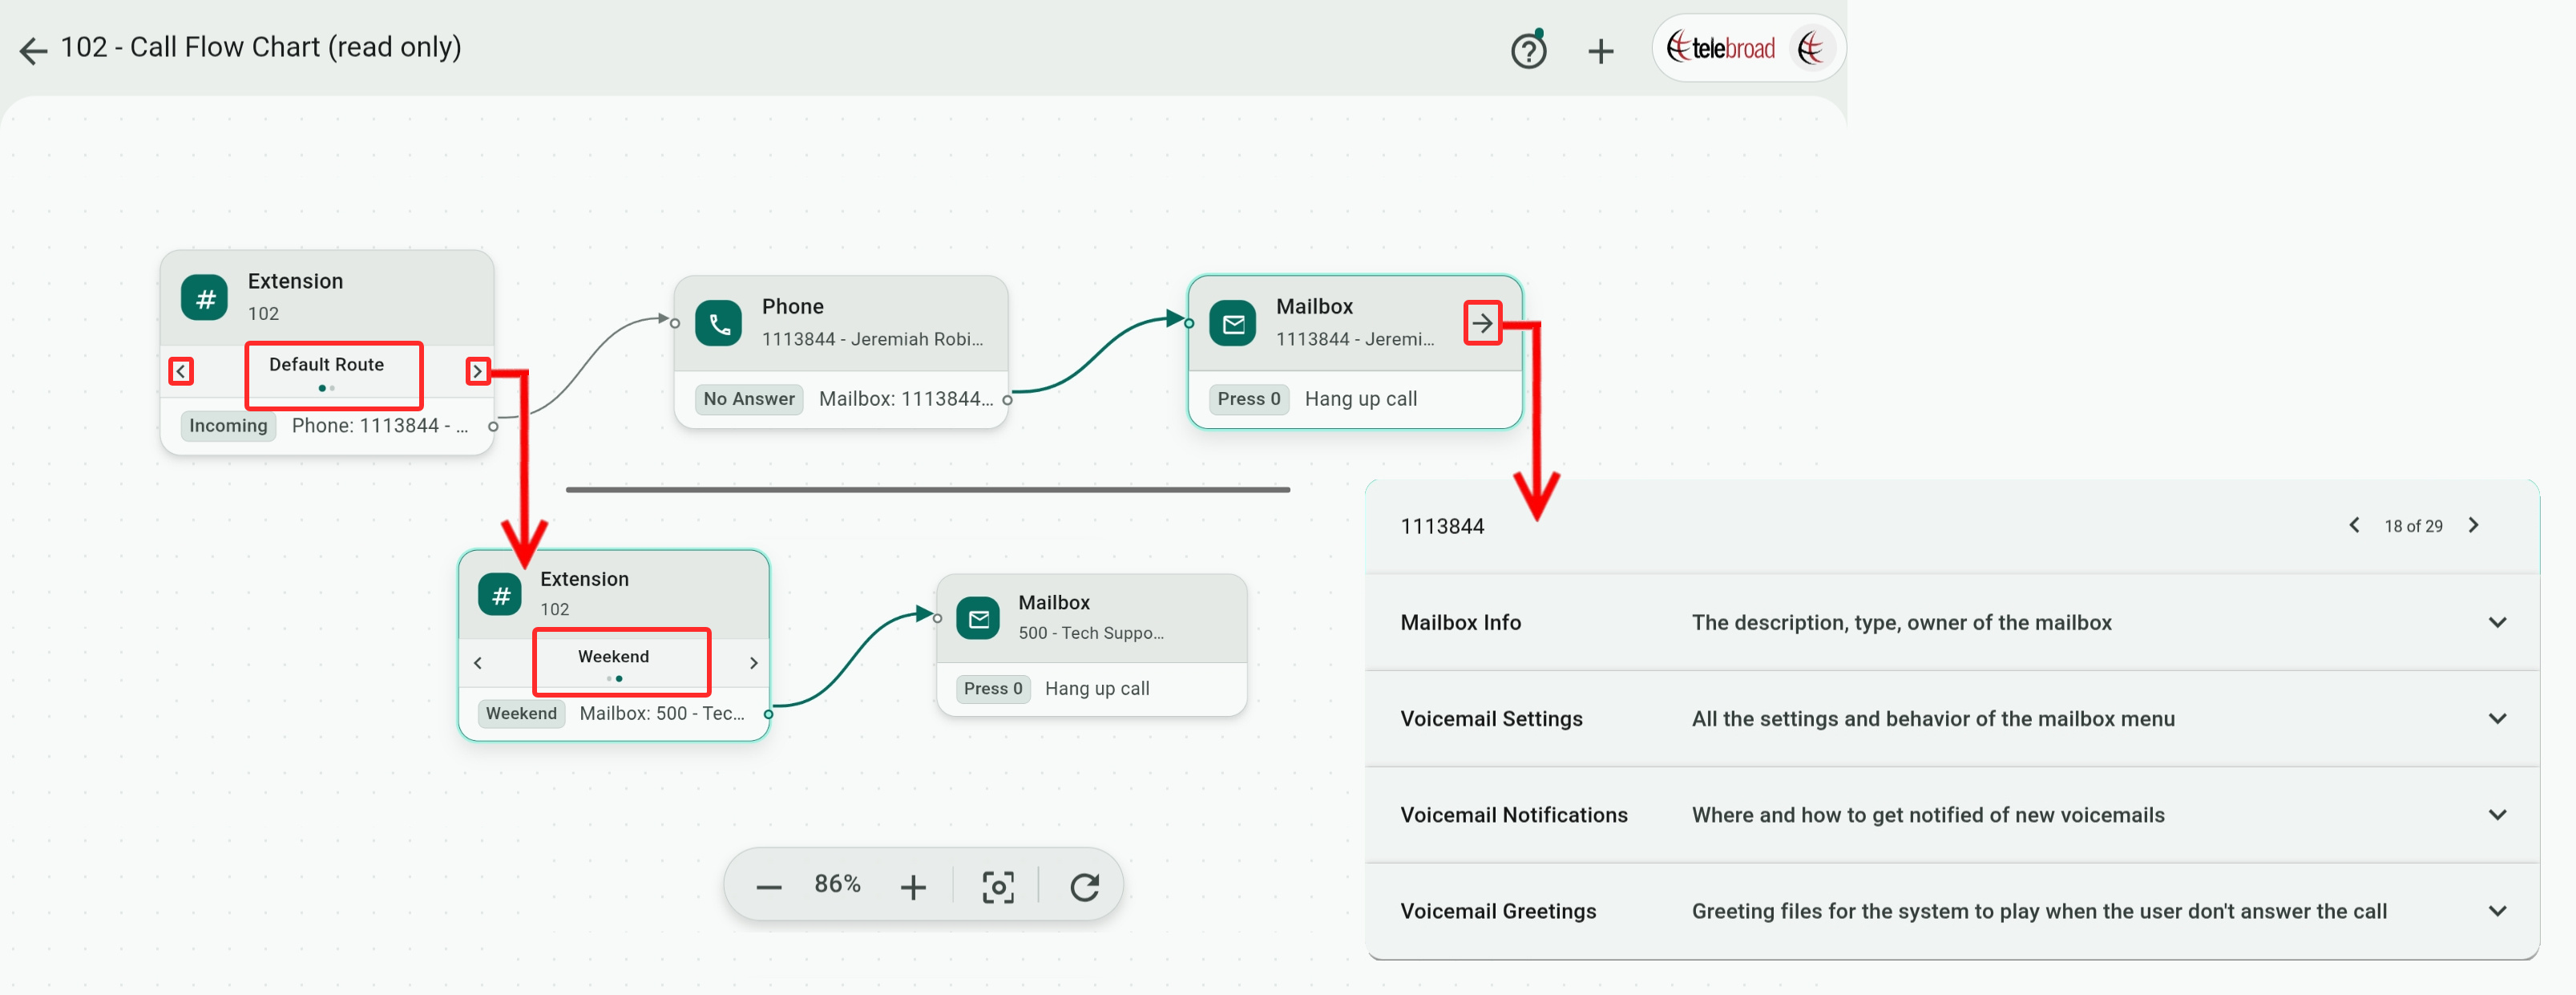This screenshot has width=2576, height=995.
Task: Select the Default Route tab on Extension 102
Action: 326,365
